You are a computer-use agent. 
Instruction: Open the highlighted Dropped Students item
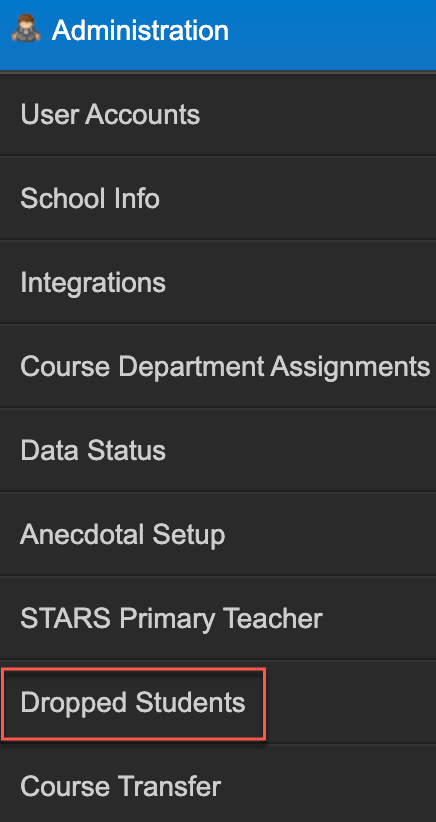click(133, 703)
